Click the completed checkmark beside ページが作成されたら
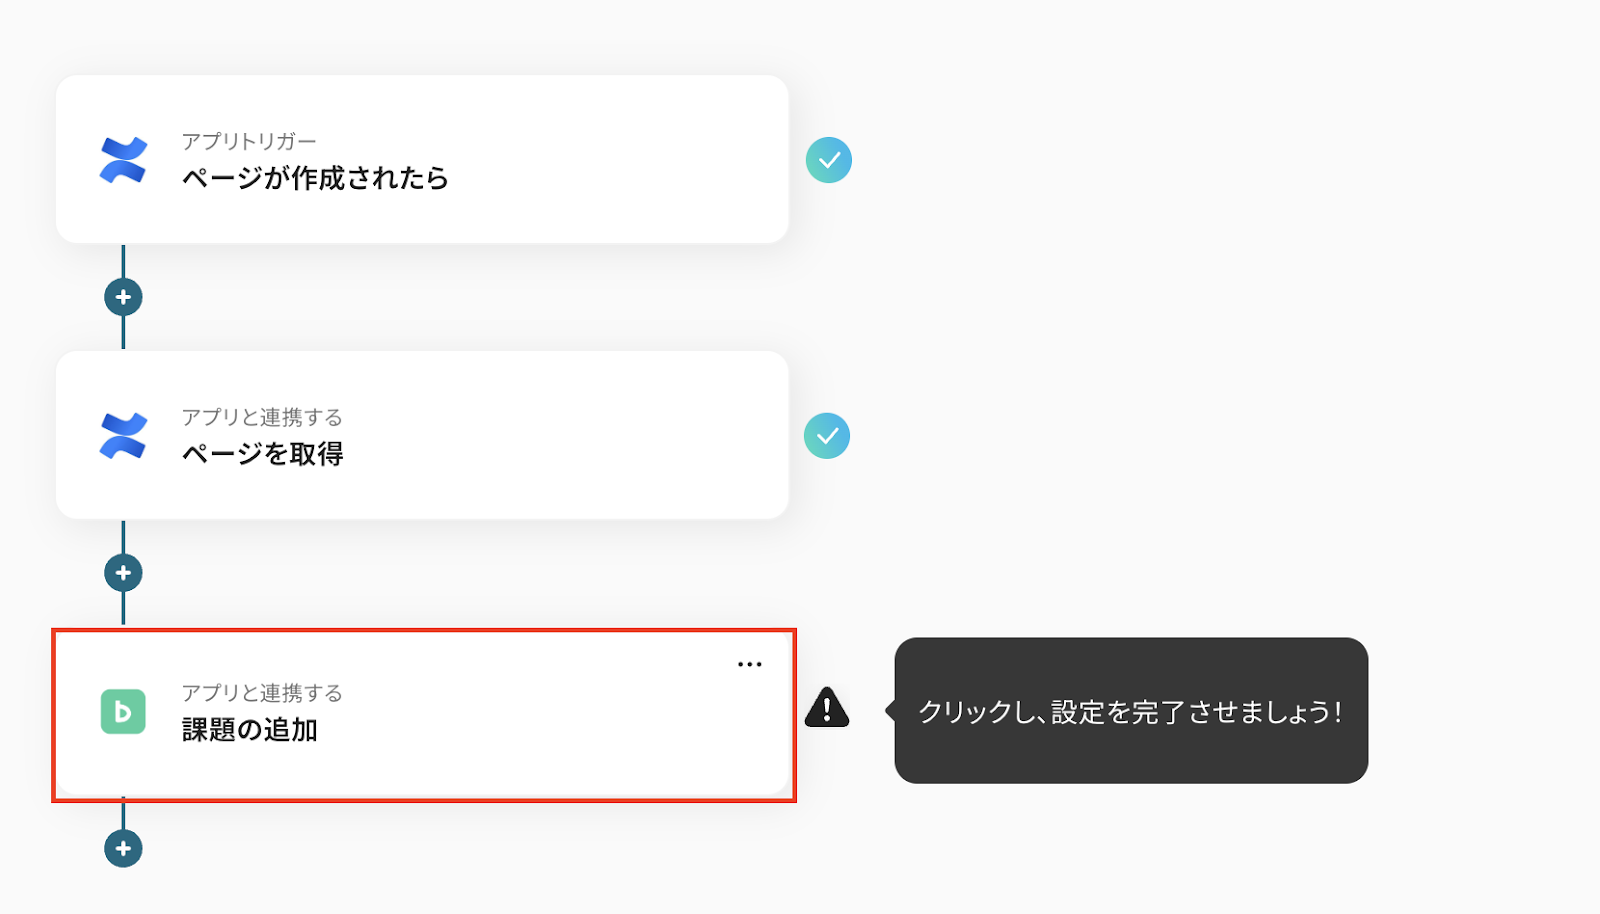The height and width of the screenshot is (914, 1600). (829, 160)
